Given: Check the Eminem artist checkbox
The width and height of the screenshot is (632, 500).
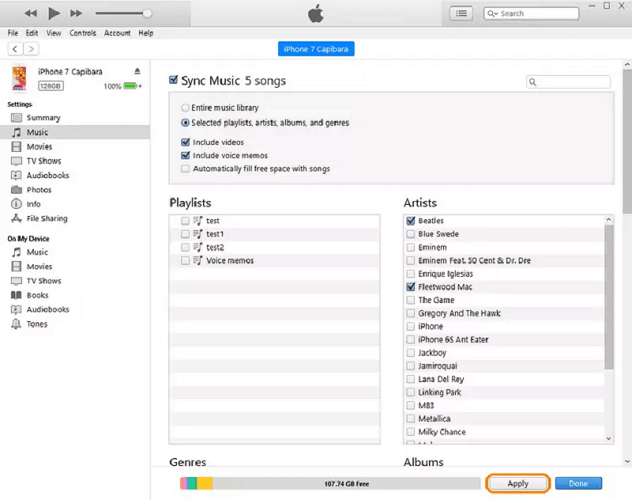Looking at the screenshot, I should point(411,247).
